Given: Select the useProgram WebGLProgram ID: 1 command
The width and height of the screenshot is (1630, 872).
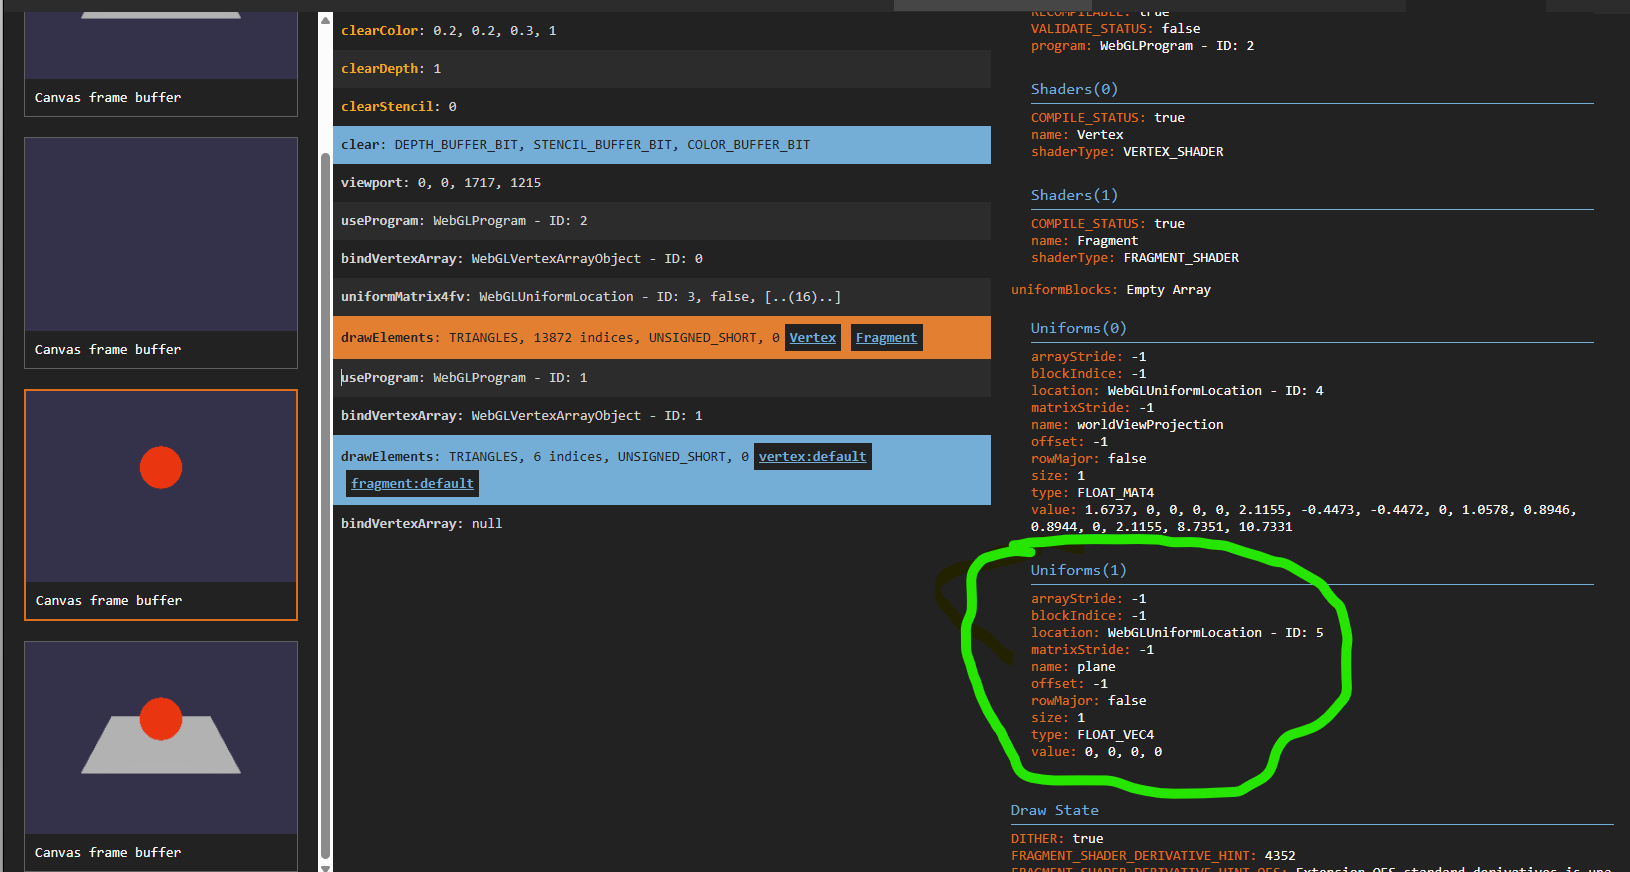Looking at the screenshot, I should (x=662, y=378).
